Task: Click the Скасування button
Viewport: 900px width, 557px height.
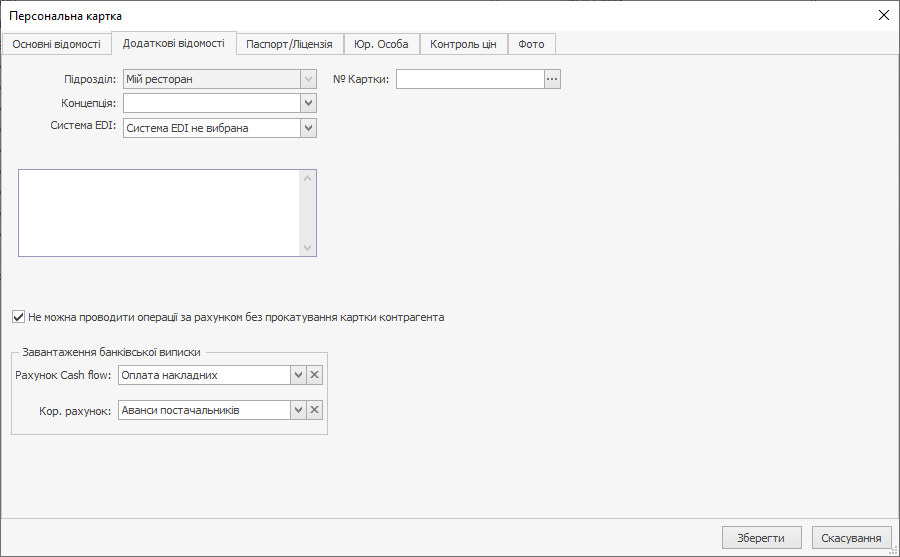Action: coord(851,538)
